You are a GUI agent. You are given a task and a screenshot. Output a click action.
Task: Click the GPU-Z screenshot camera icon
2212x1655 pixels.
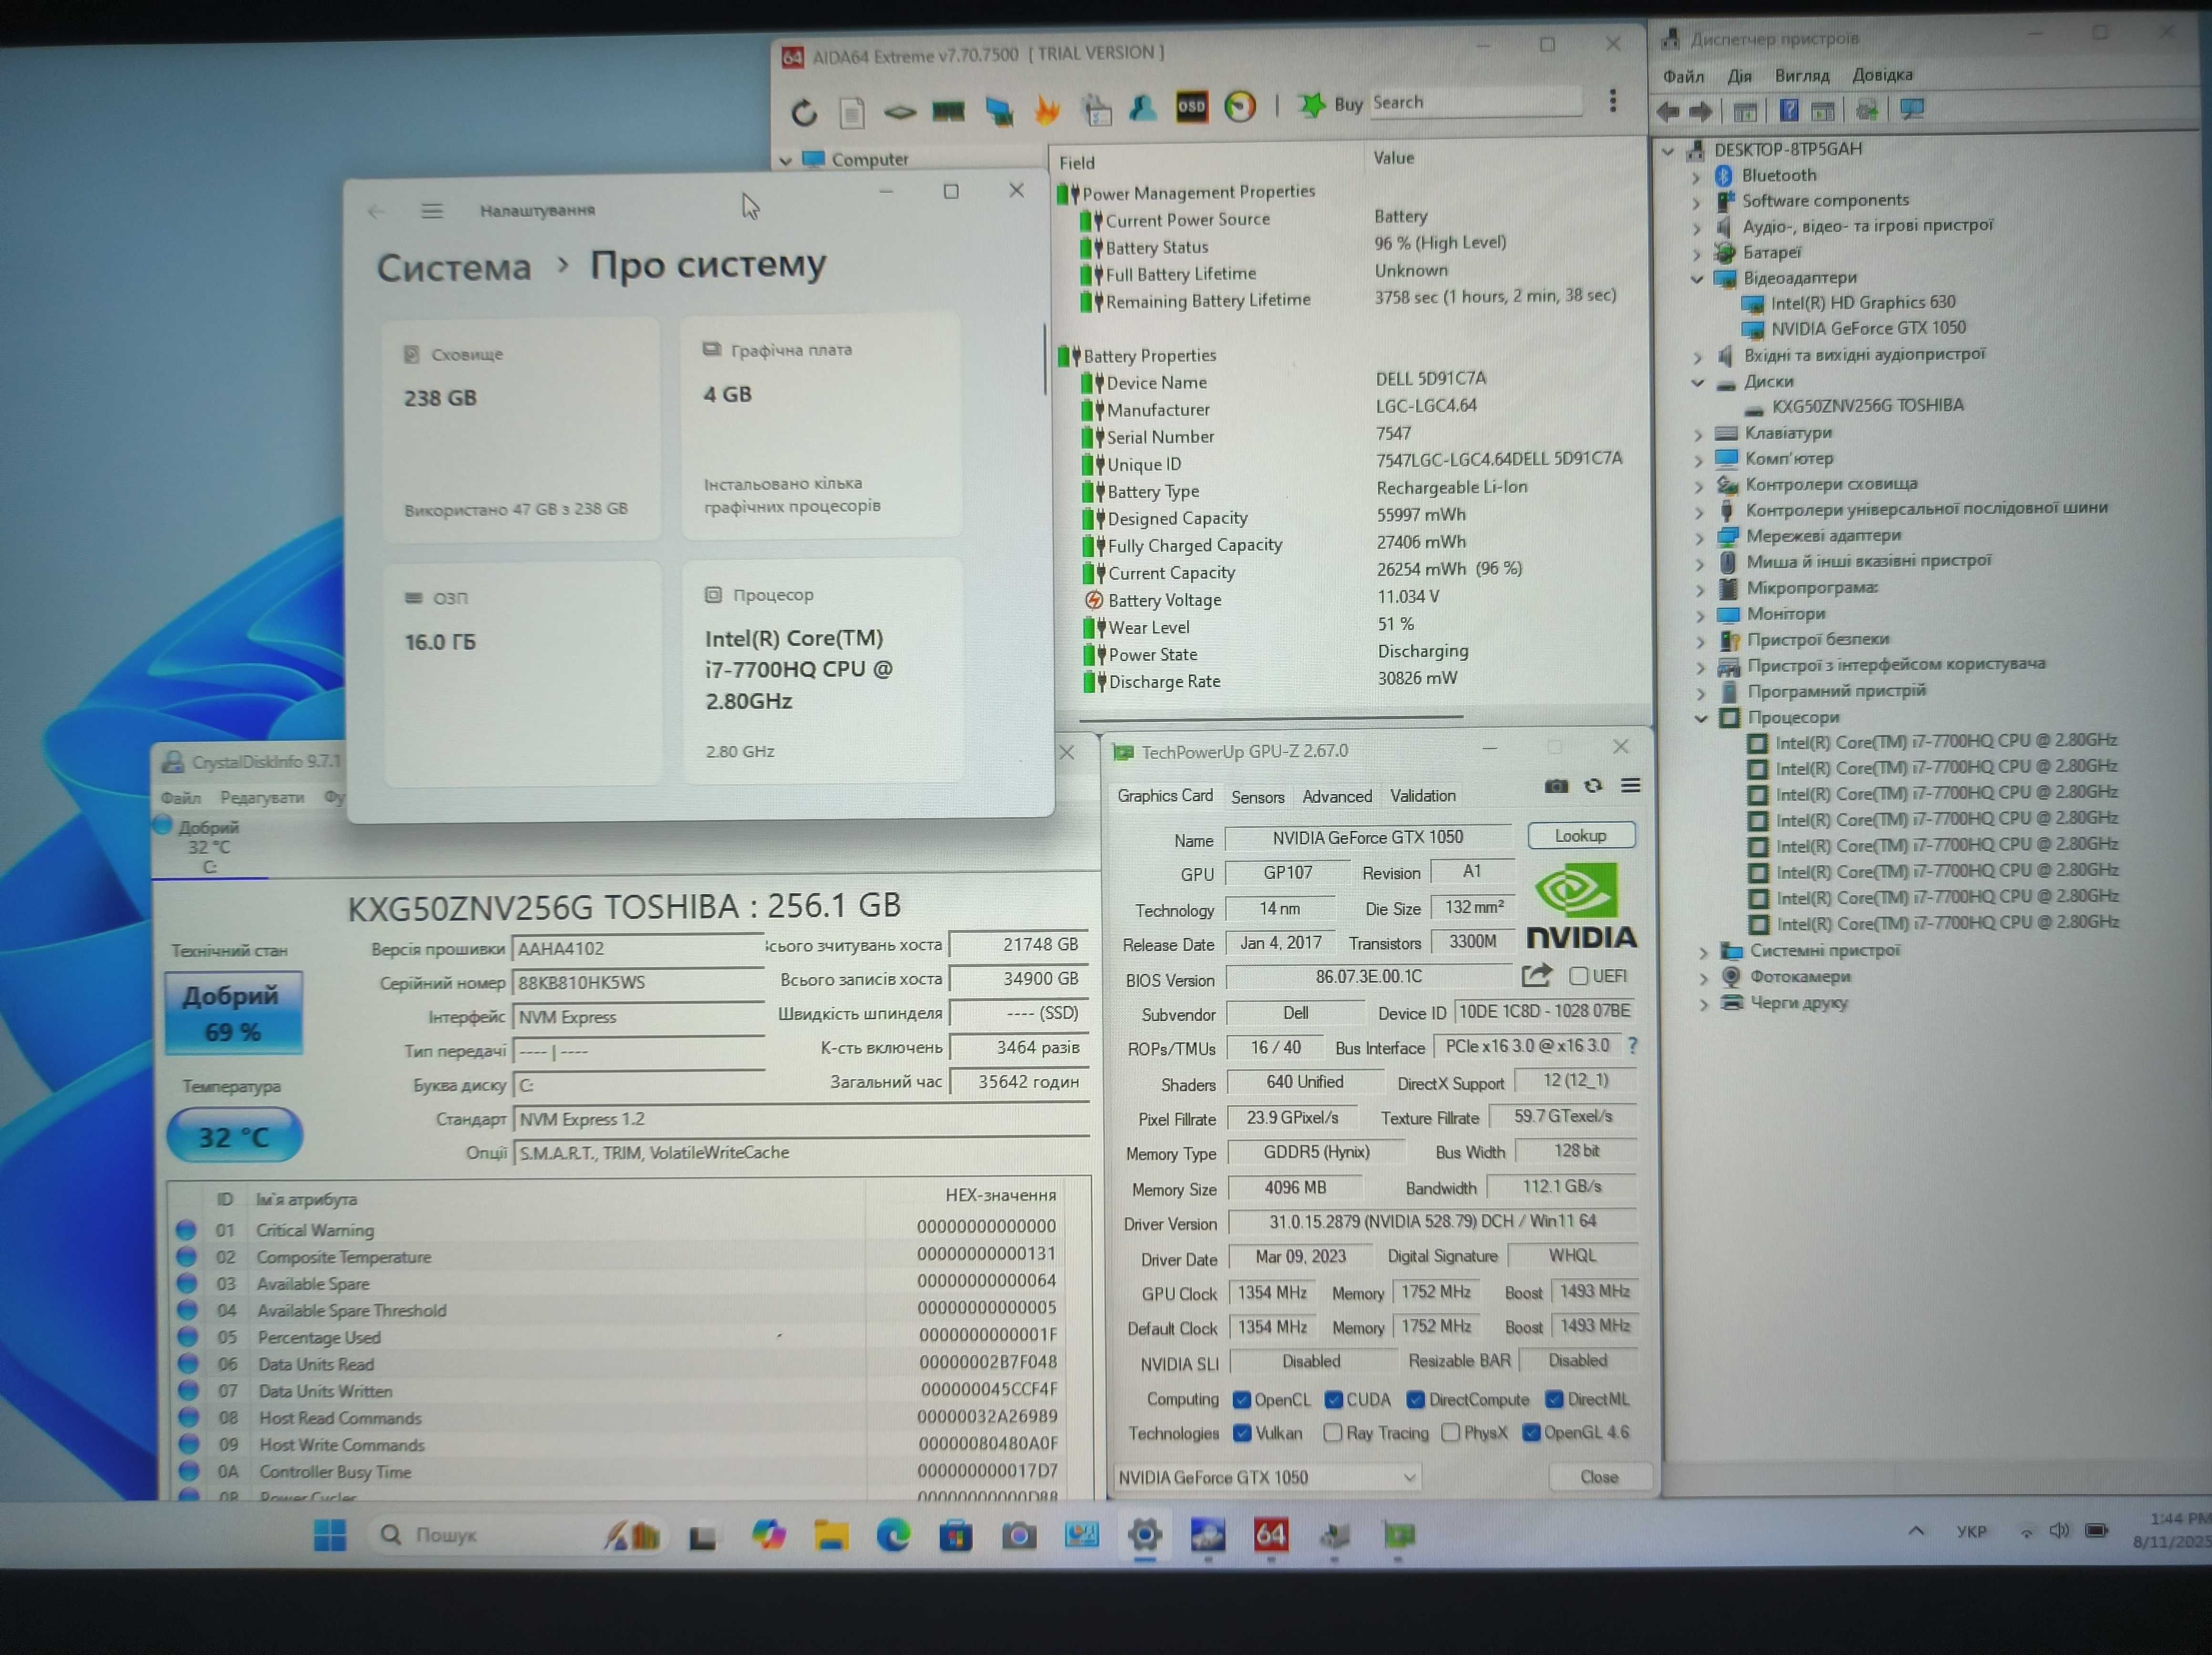(1556, 787)
